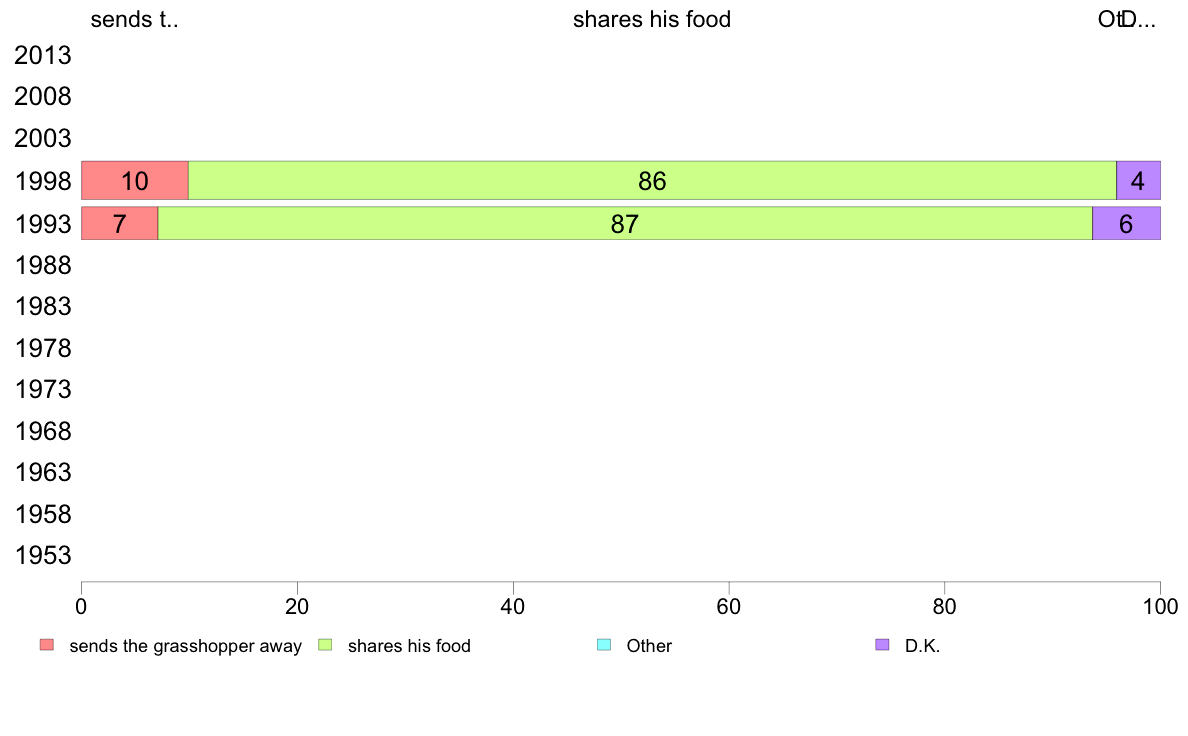The height and width of the screenshot is (736, 1188).
Task: Select the red 1993 bar segment labeled 7
Action: [x=120, y=224]
